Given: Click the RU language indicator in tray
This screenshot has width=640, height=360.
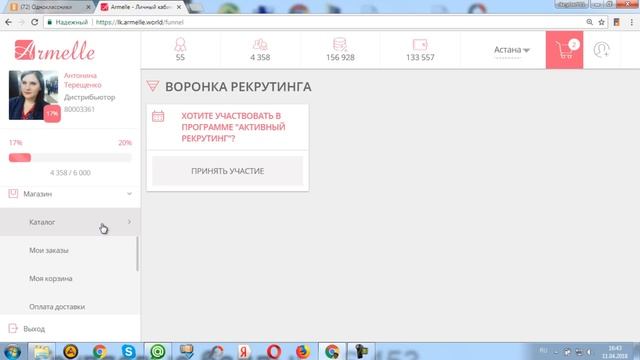Looking at the screenshot, I should (543, 350).
